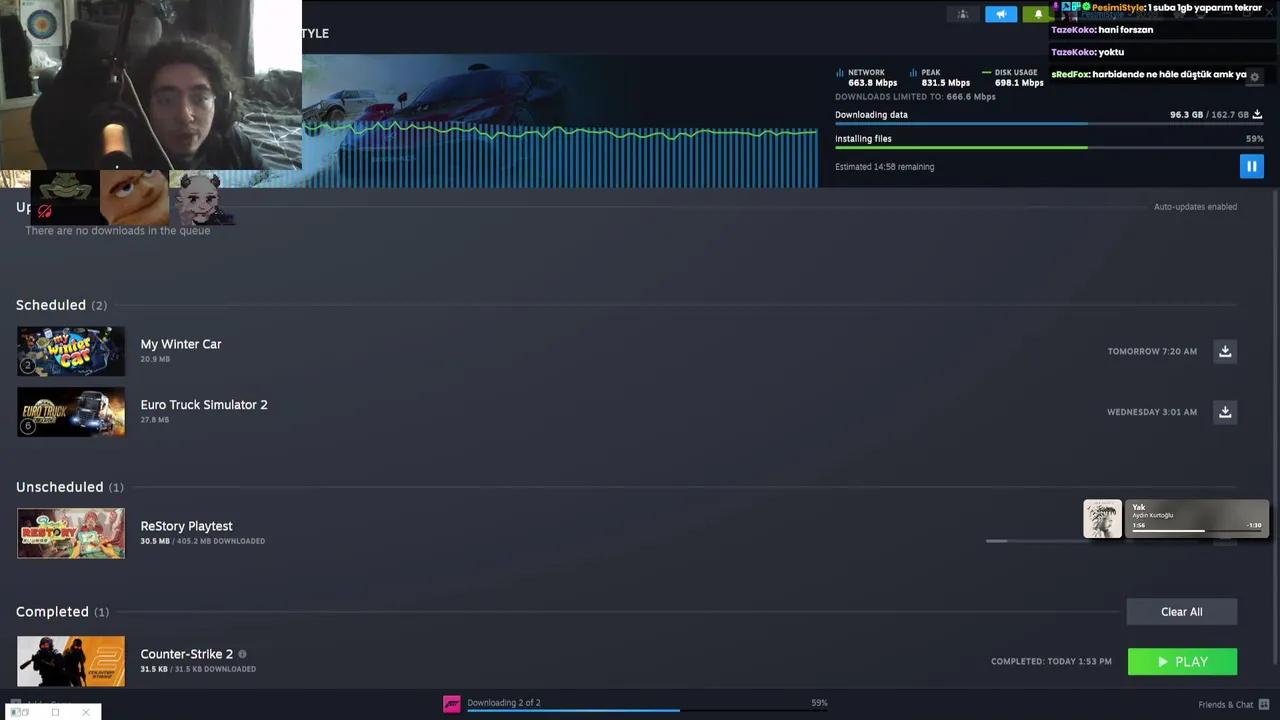Click the Estimated 14:58 remaining text

[884, 167]
